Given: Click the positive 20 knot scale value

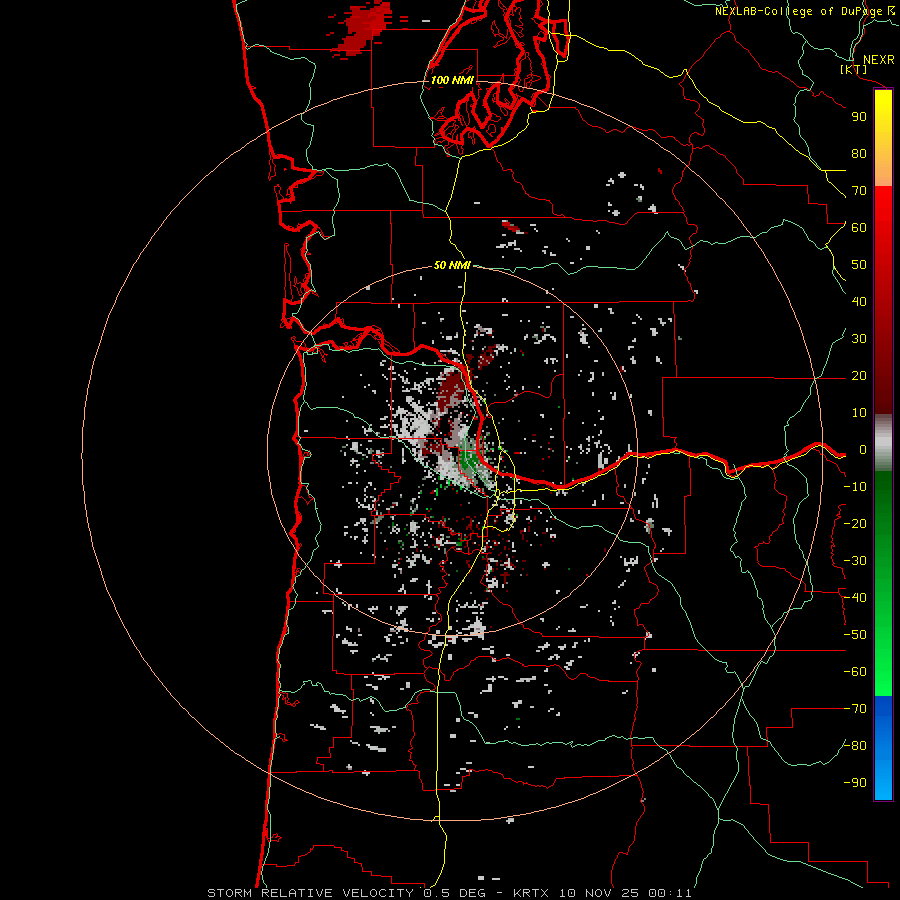Looking at the screenshot, I should pyautogui.click(x=859, y=375).
